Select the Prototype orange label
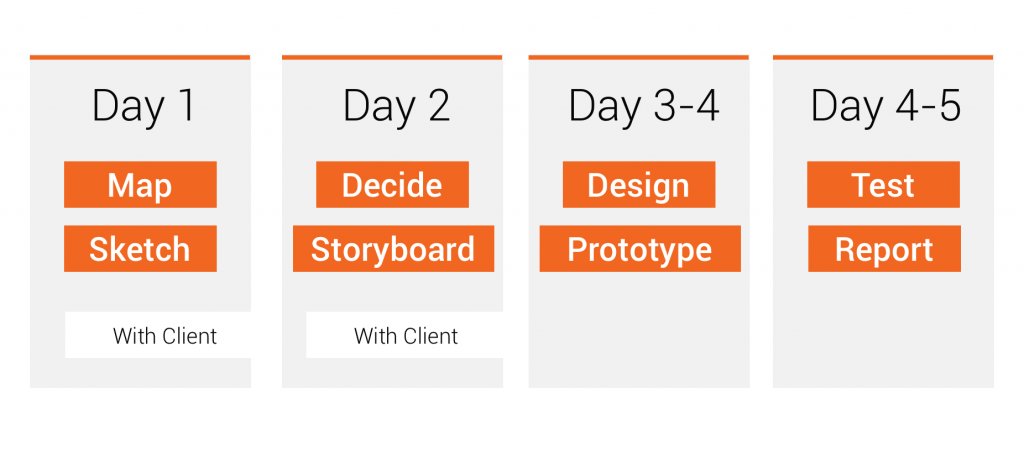1024x452 pixels. tap(640, 249)
